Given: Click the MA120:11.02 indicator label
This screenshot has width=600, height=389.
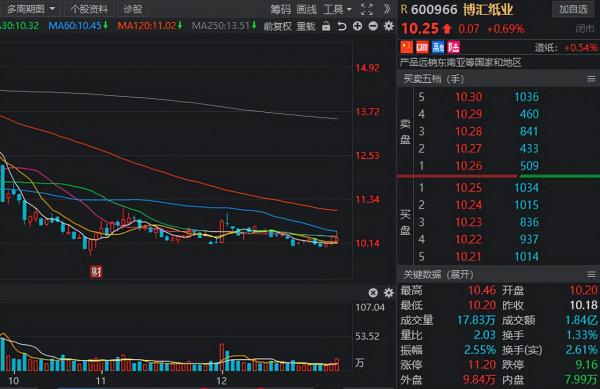Looking at the screenshot, I should [150, 26].
